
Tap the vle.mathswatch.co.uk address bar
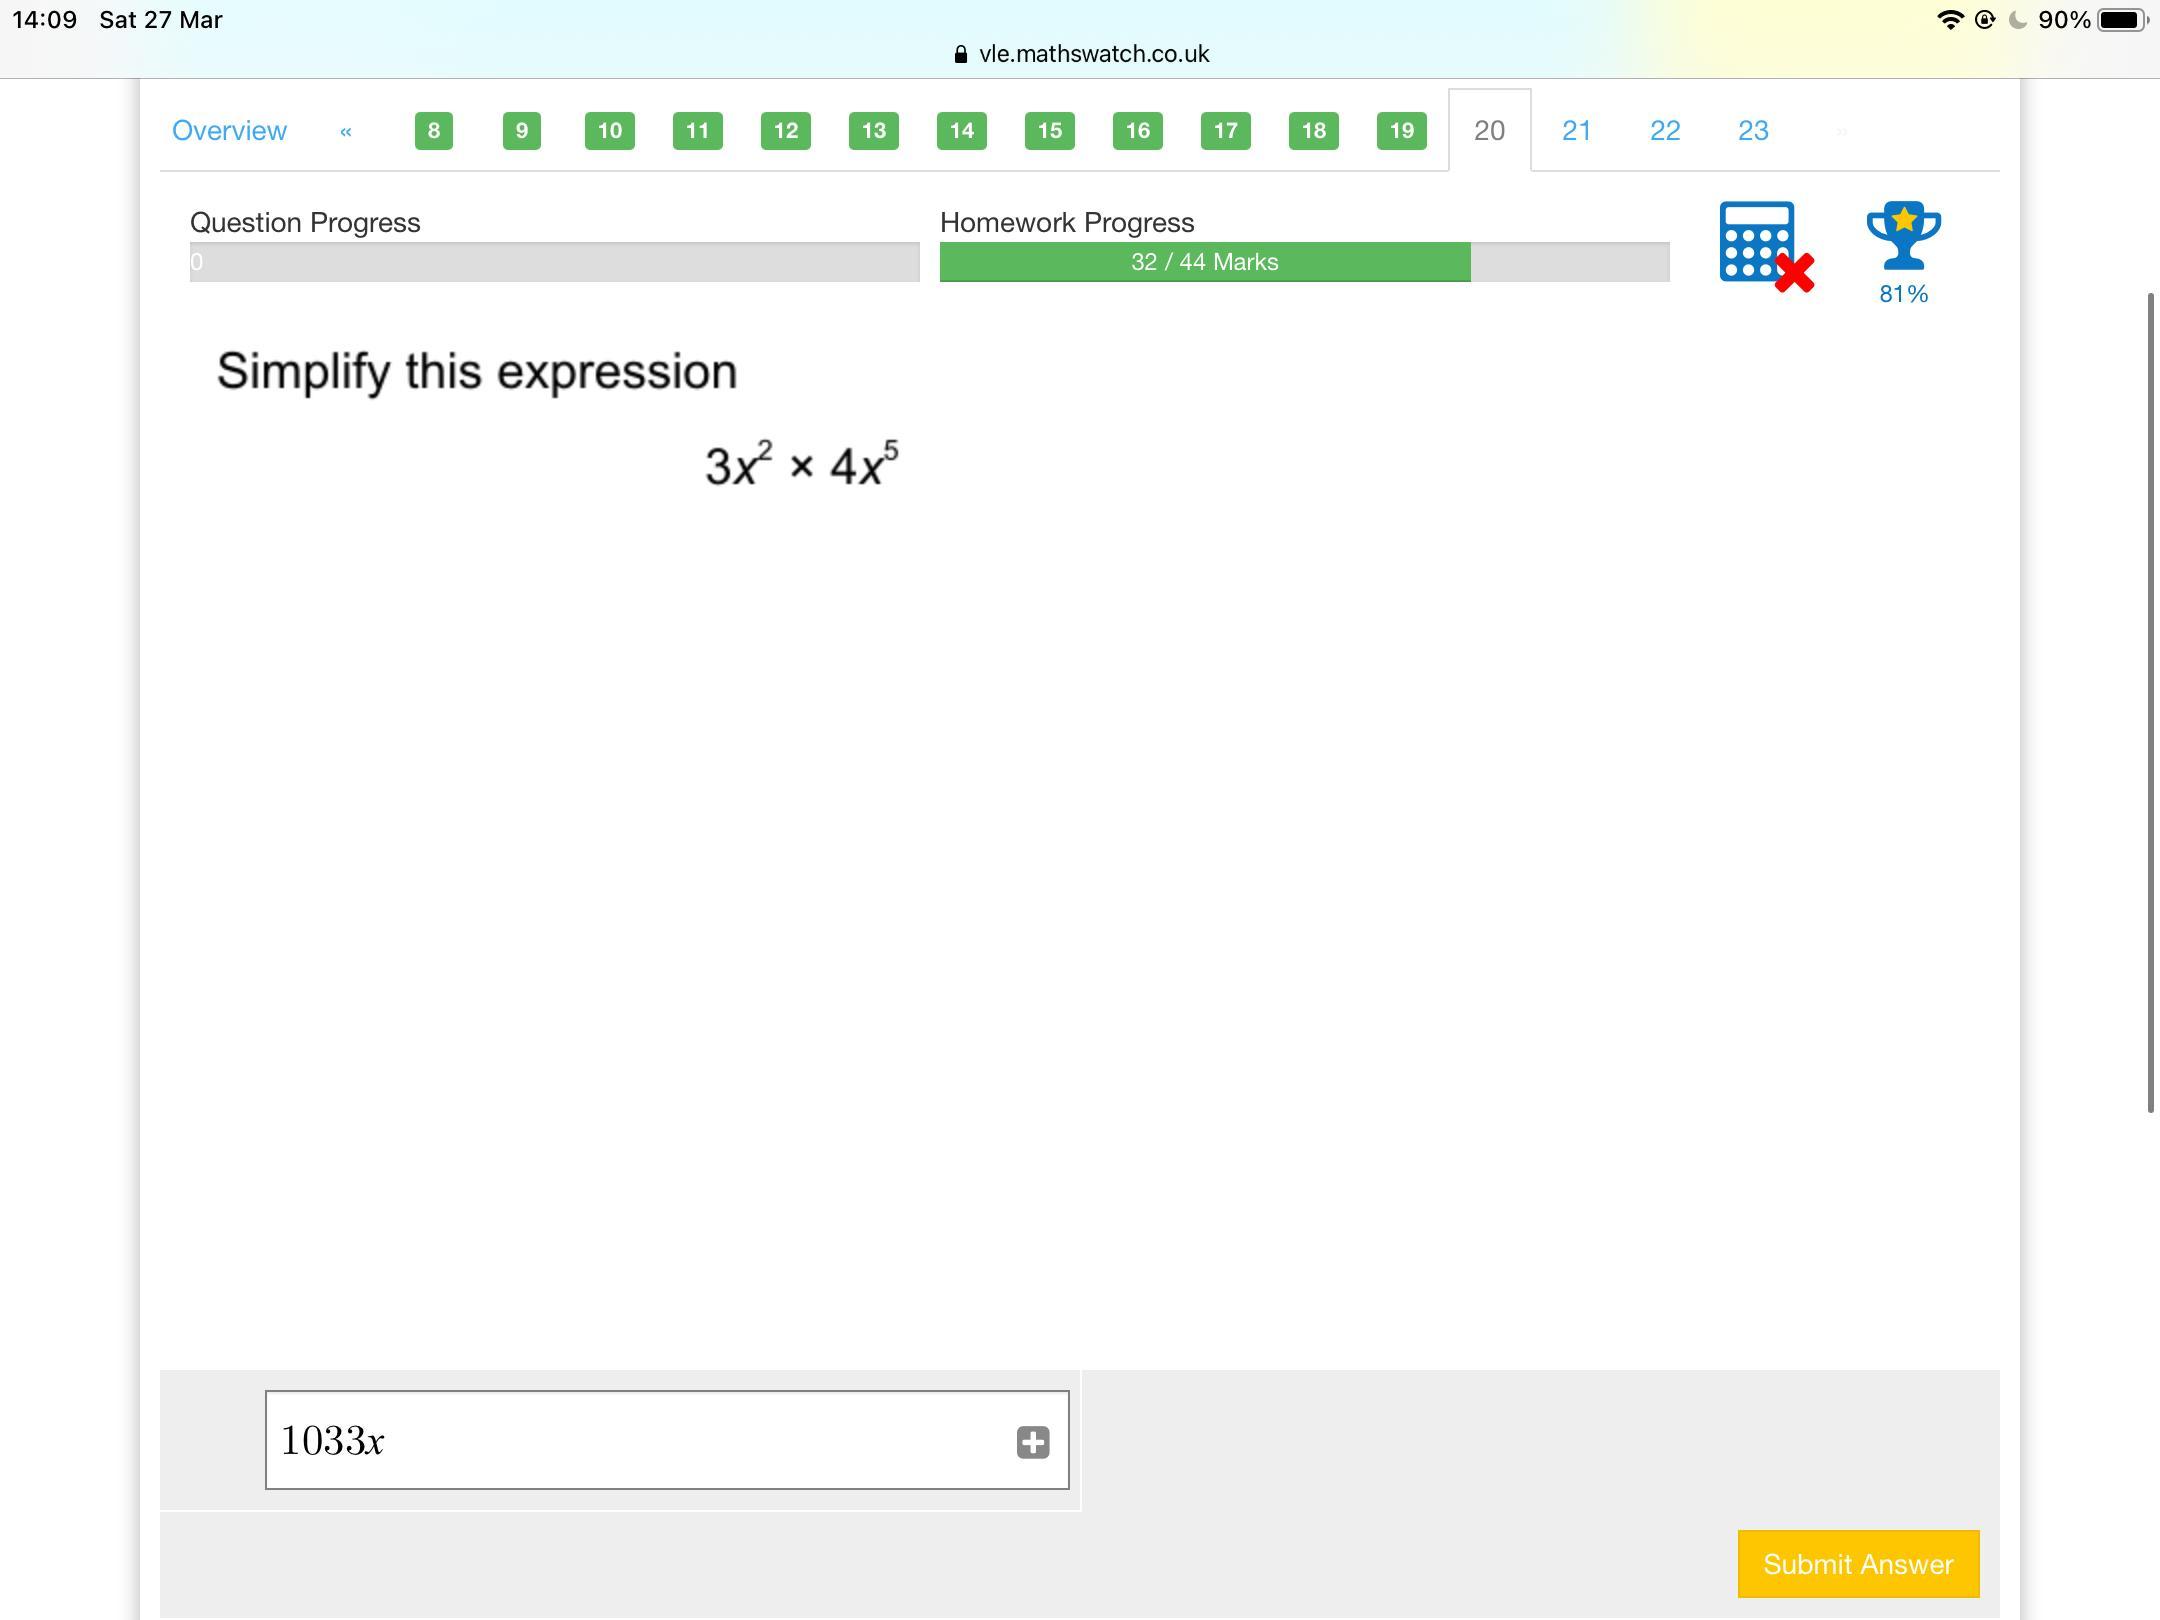coord(1082,54)
